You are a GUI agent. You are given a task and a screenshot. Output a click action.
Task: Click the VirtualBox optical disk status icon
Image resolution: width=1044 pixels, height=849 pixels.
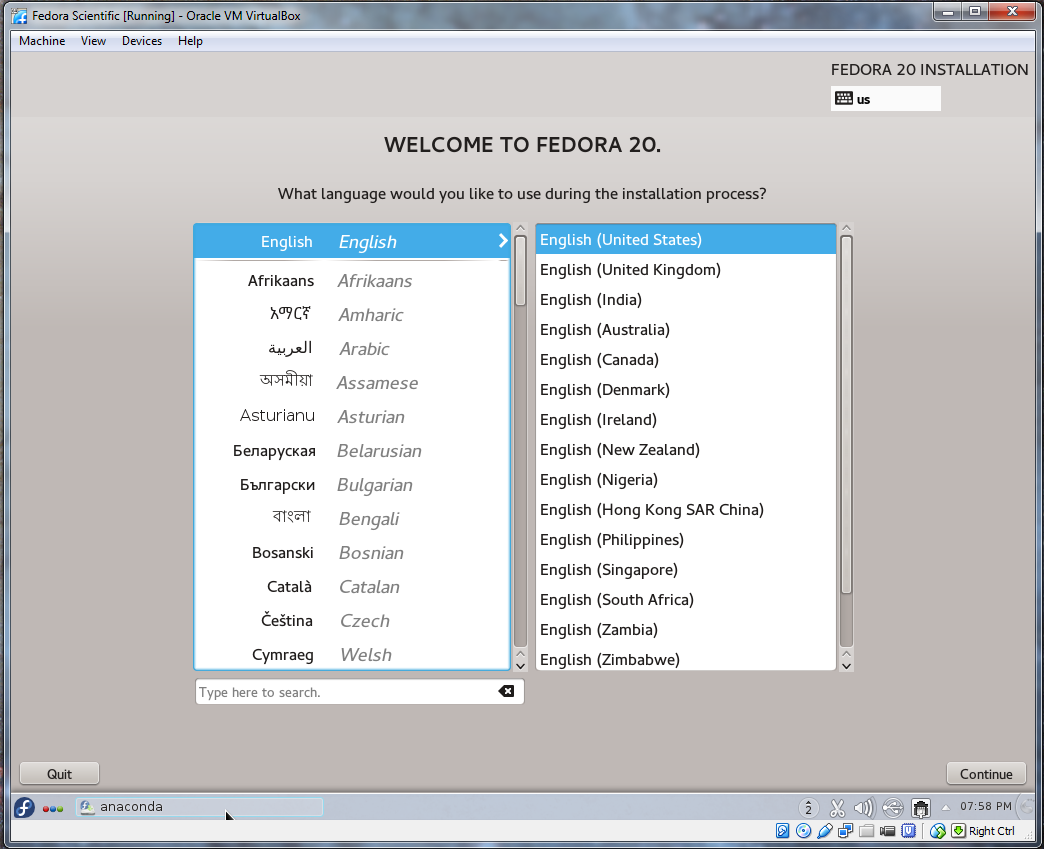803,831
